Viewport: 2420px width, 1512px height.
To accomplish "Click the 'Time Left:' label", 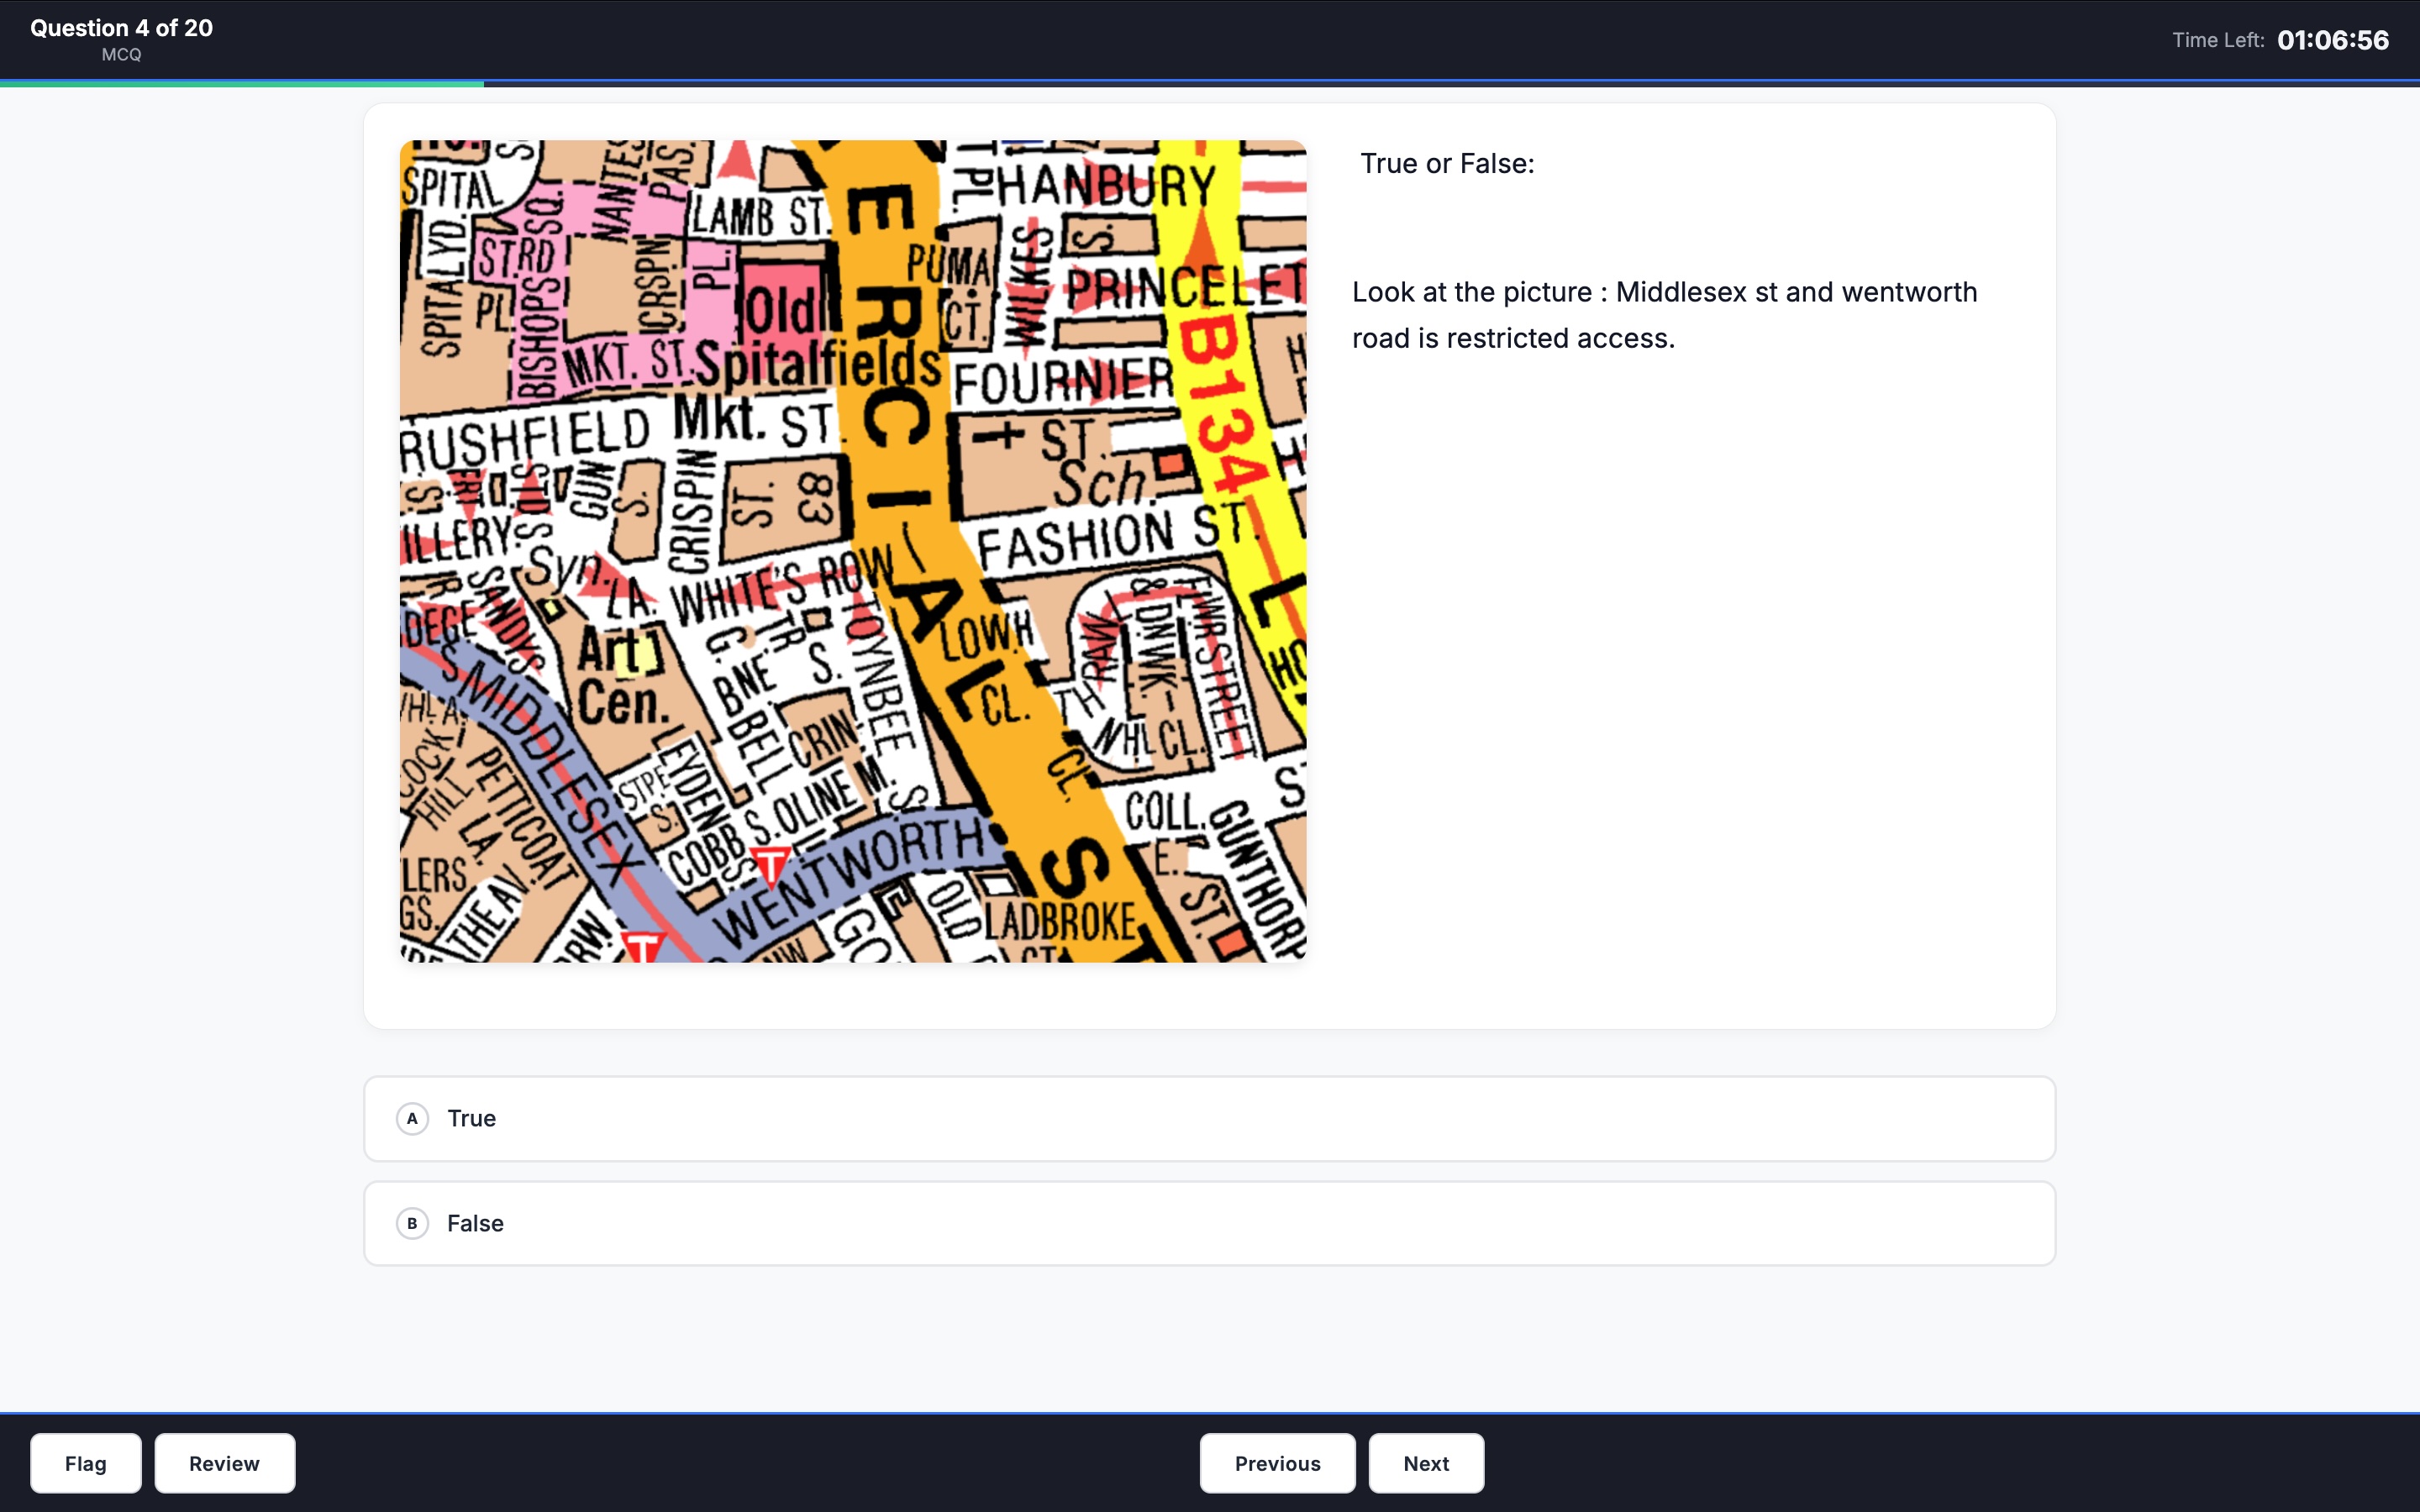I will click(2217, 40).
